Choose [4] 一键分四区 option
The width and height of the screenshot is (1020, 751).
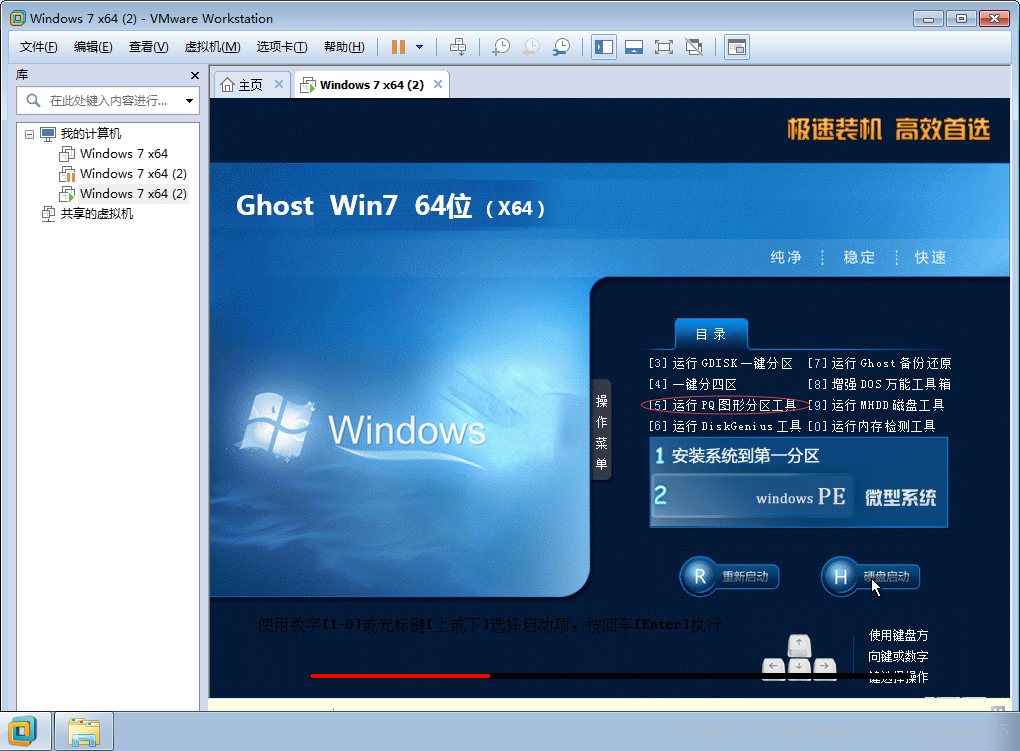(693, 384)
